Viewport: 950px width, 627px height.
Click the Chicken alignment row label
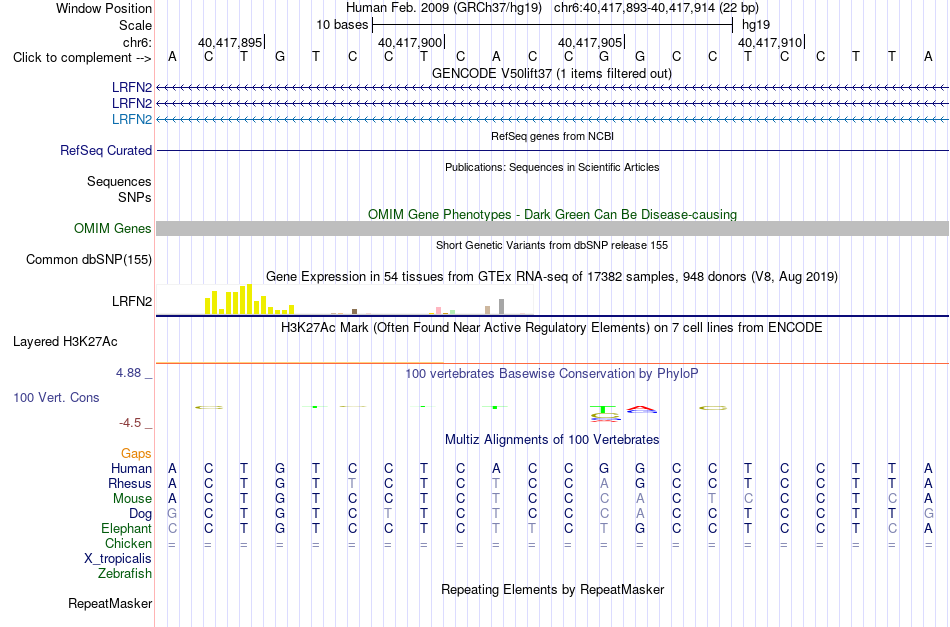[x=128, y=543]
